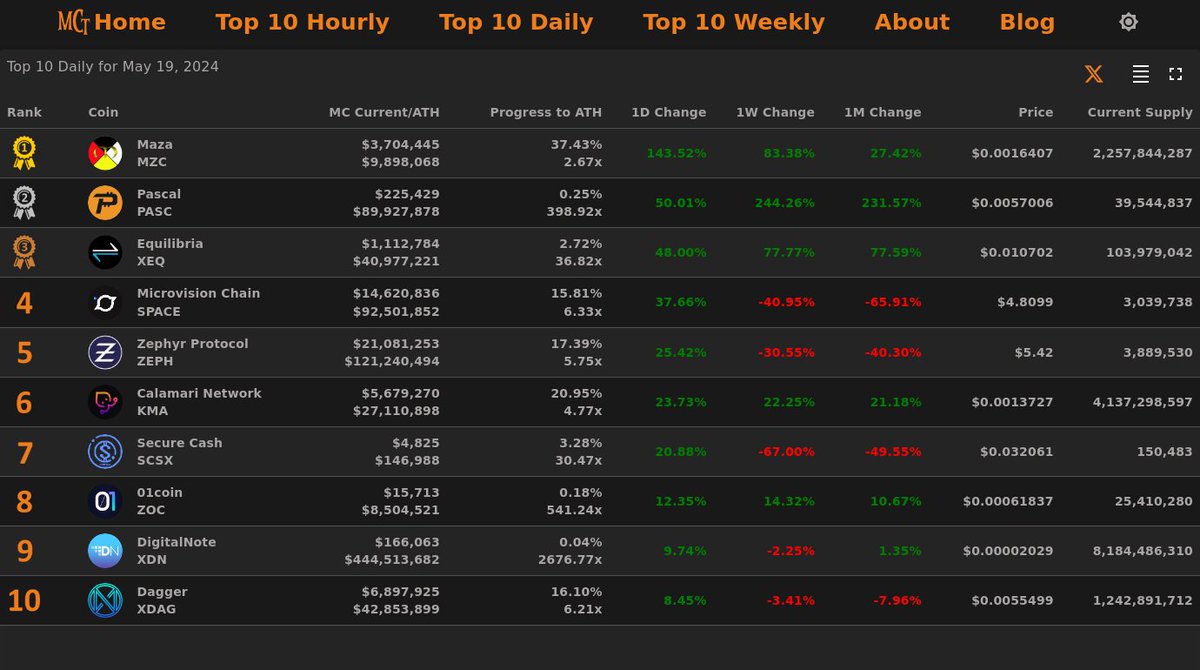Click the 'Top 10 Daily for May 19, 2024' heading
Viewport: 1200px width, 670px height.
[x=113, y=67]
